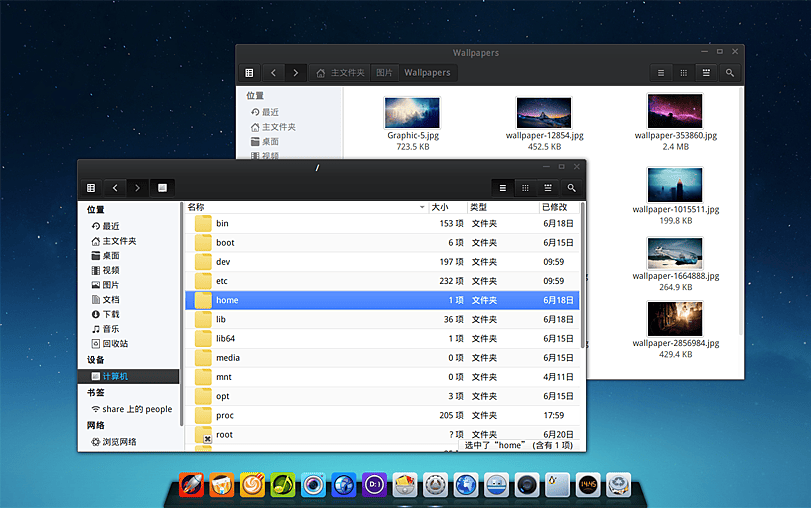Screen dimensions: 811x508
Task: Click the back arrow in the Wallpapers window
Action: coord(272,73)
